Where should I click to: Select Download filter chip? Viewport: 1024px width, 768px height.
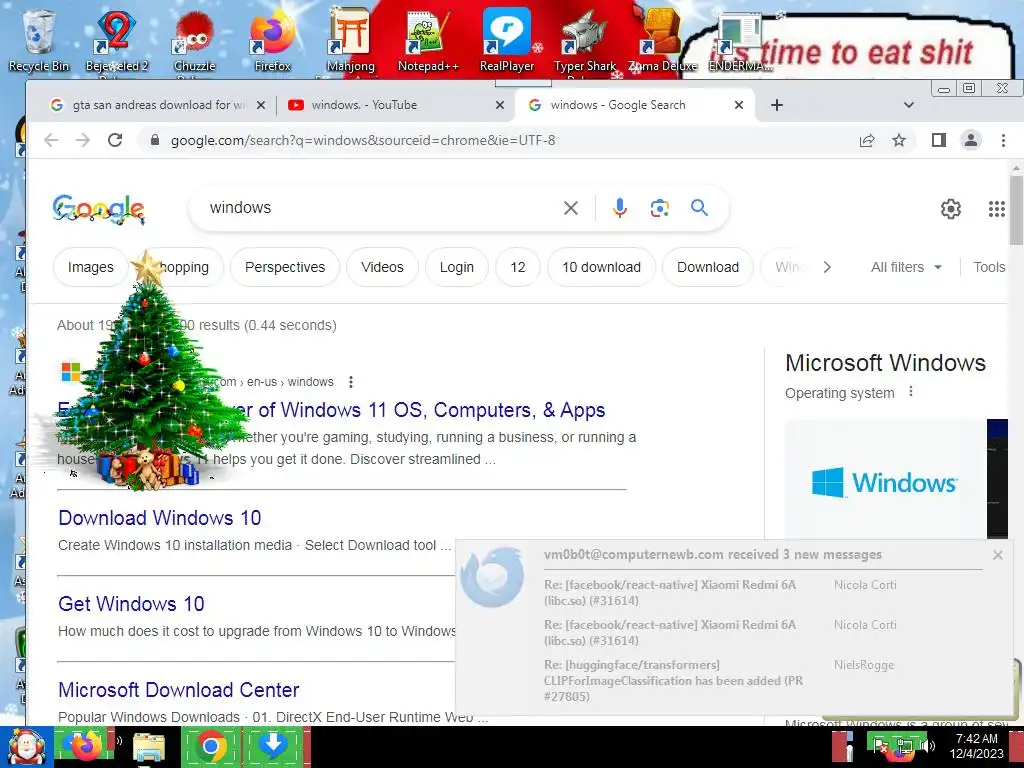coord(708,267)
